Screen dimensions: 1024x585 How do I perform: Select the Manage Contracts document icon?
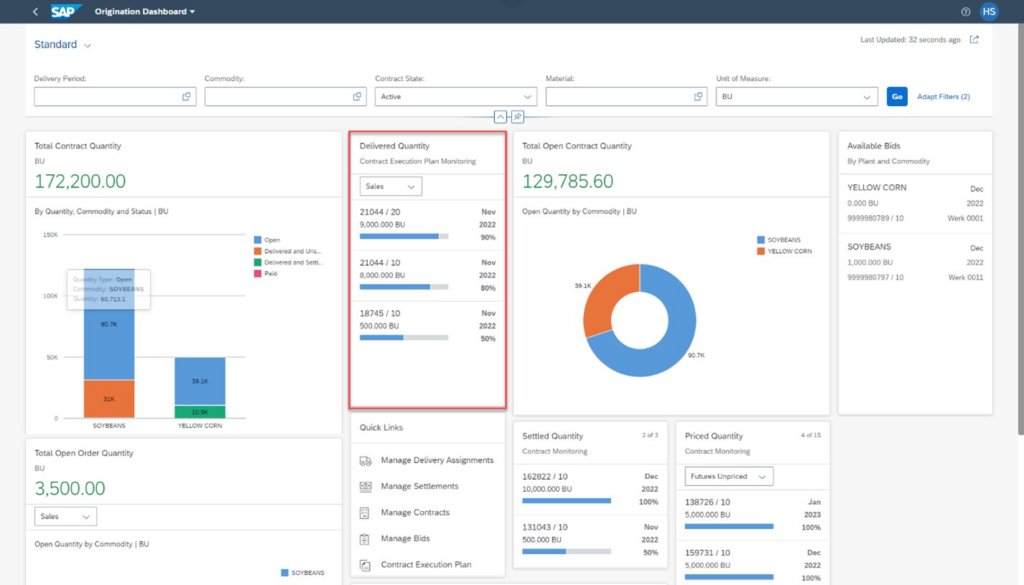pyautogui.click(x=366, y=513)
